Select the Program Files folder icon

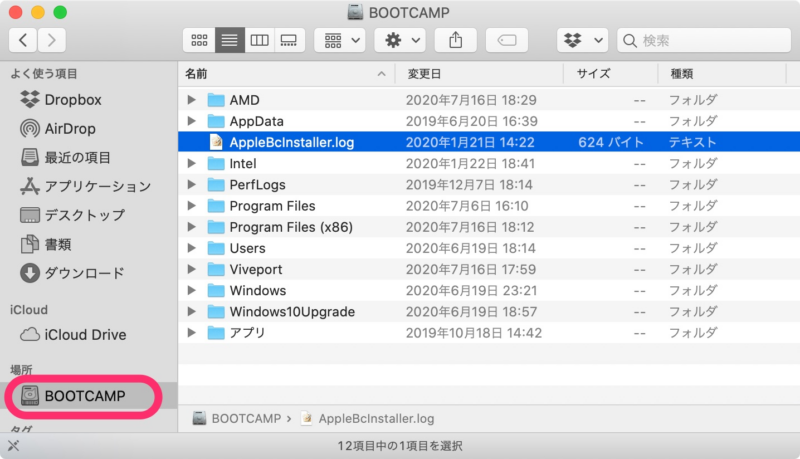click(x=216, y=206)
